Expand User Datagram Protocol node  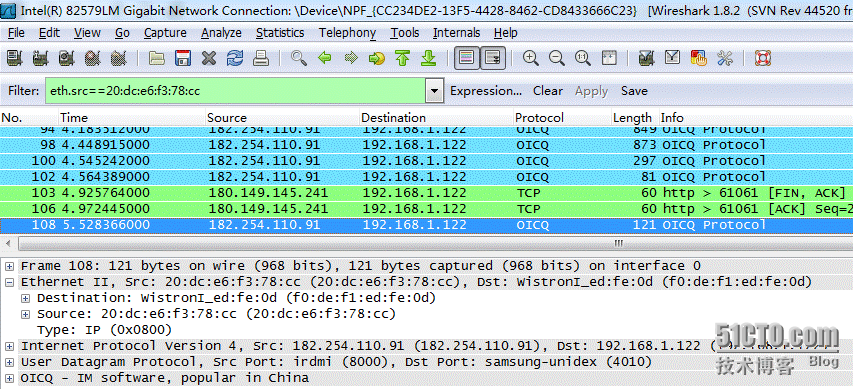point(9,362)
